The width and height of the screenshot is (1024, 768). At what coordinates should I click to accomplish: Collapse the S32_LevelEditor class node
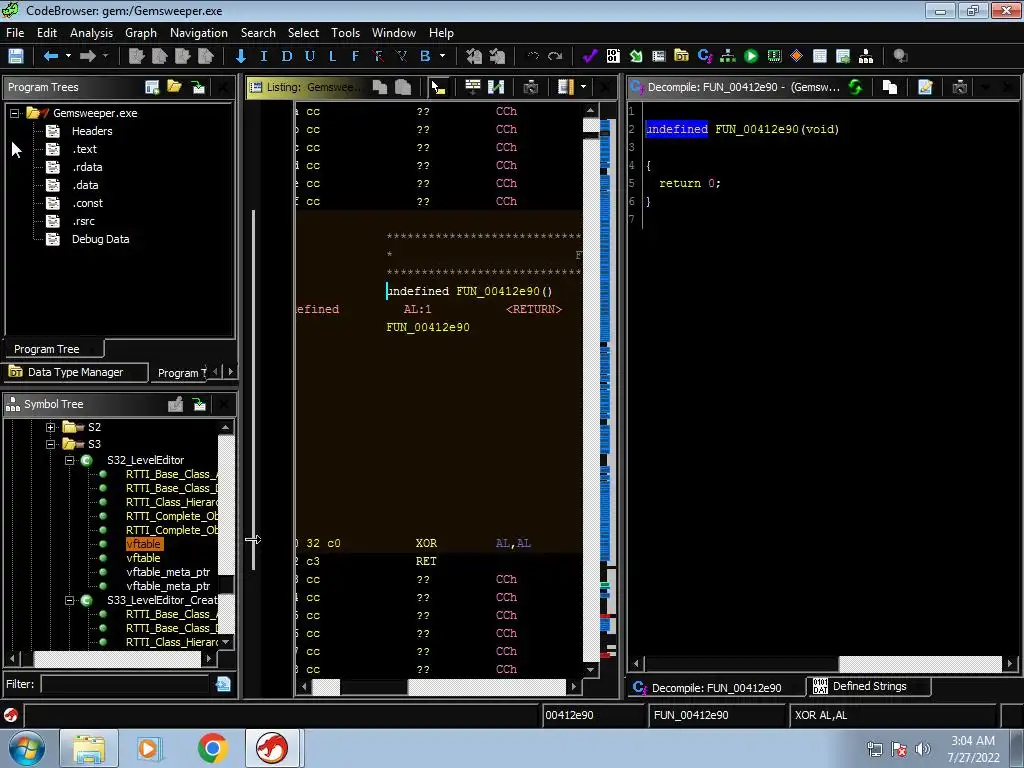coord(69,460)
